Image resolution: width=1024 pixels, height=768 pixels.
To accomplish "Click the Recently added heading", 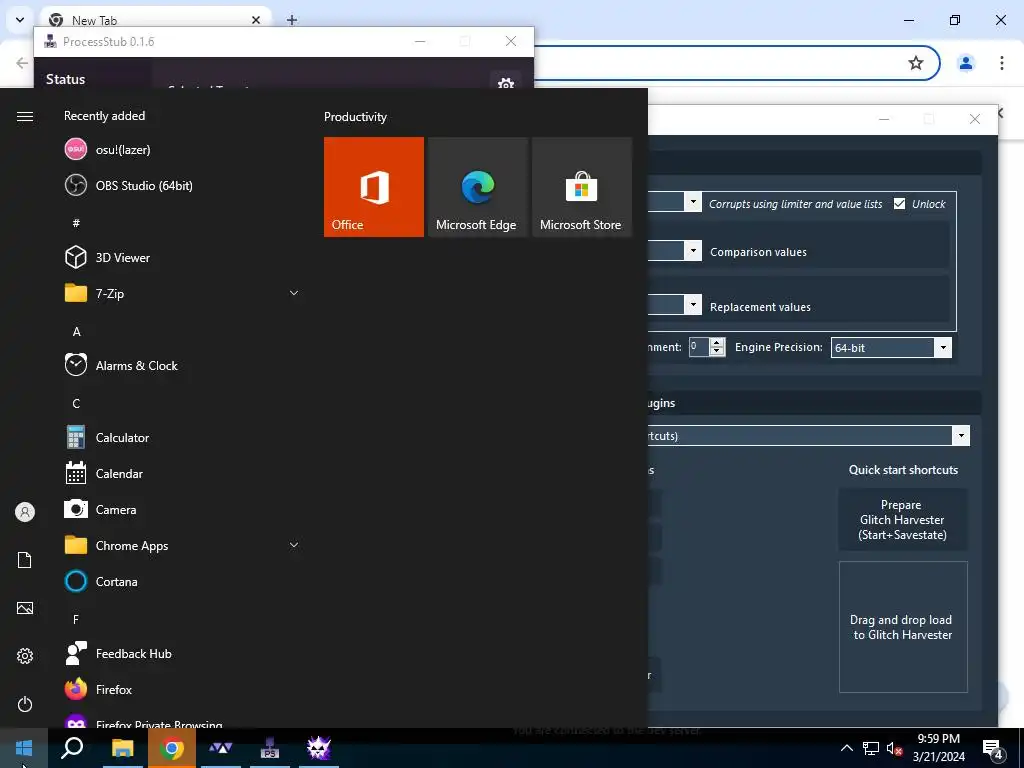I will tap(104, 116).
